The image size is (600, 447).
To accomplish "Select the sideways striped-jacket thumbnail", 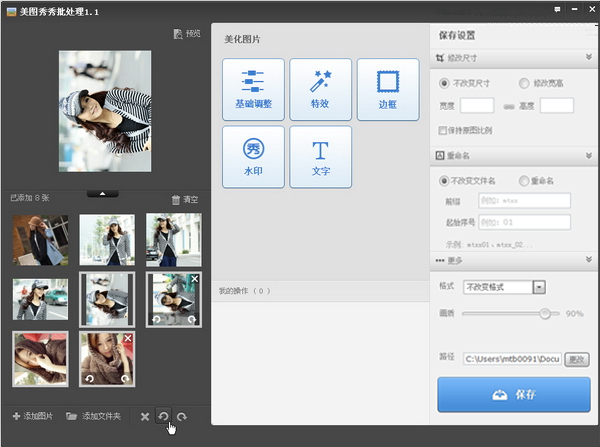I will (x=107, y=300).
